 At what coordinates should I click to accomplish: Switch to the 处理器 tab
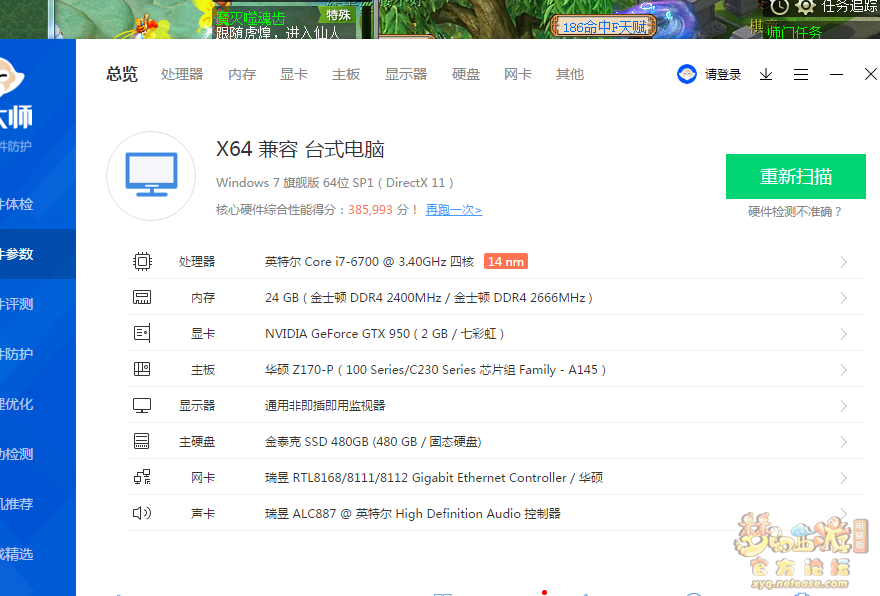coord(182,74)
